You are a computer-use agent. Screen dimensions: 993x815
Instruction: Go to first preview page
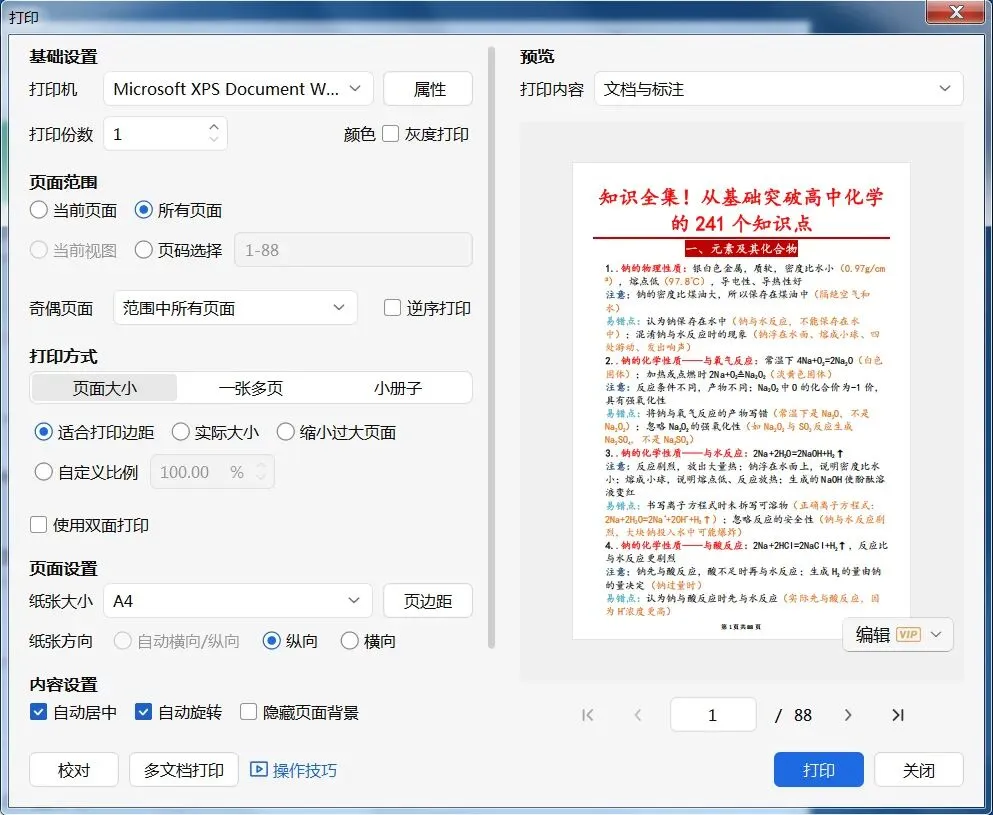coord(587,715)
